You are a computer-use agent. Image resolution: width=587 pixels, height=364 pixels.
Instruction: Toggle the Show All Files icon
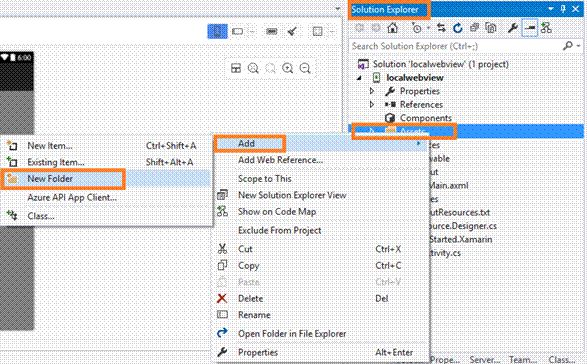tap(491, 28)
